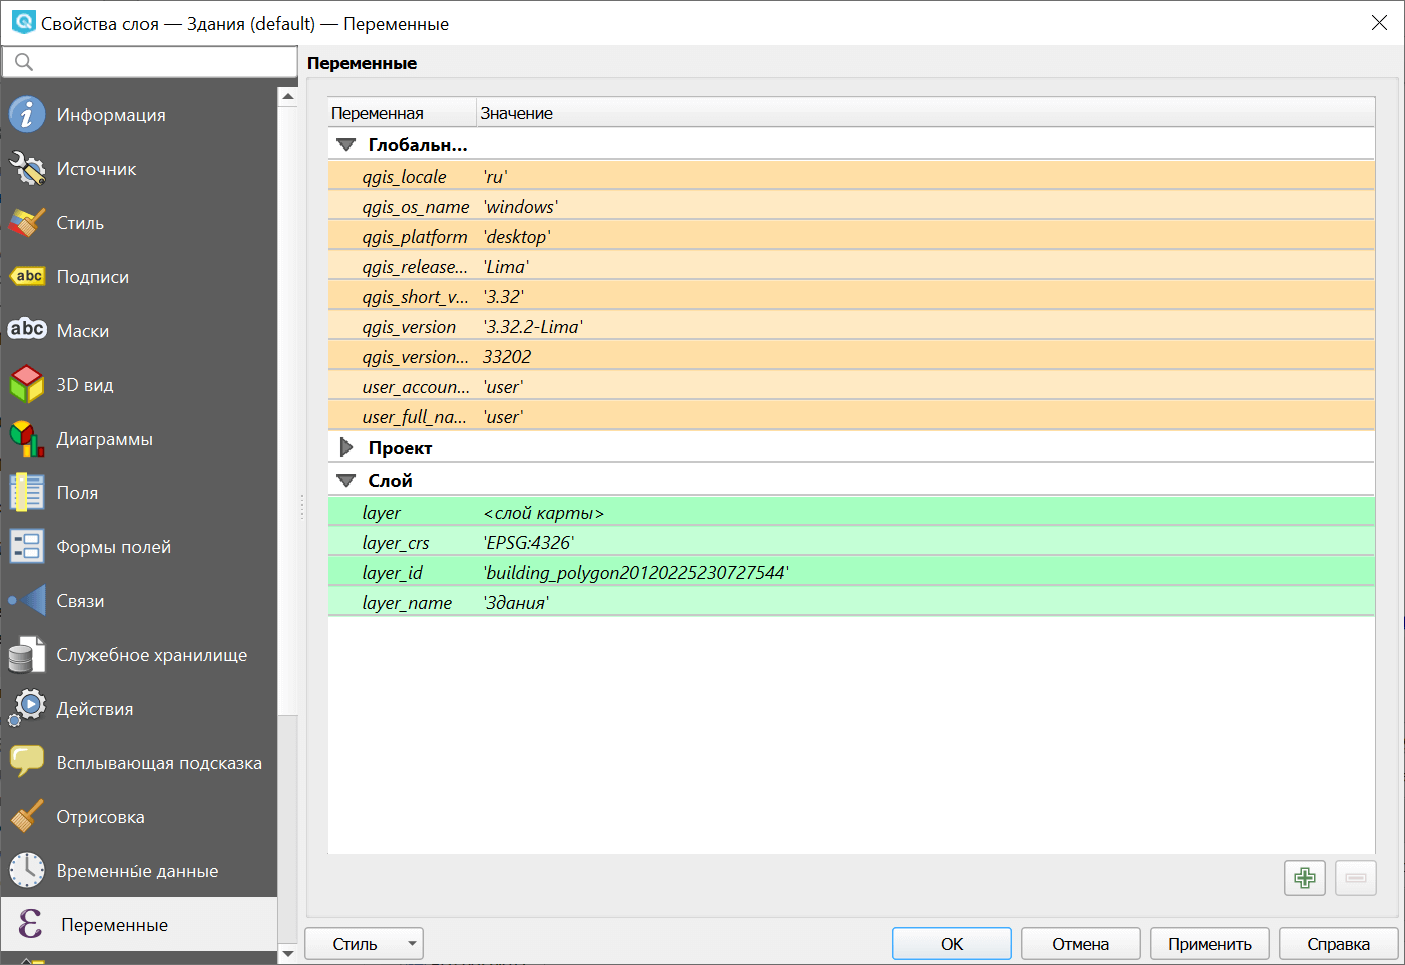The width and height of the screenshot is (1405, 965).
Task: Select the Временные данные clock icon
Action: 26,870
